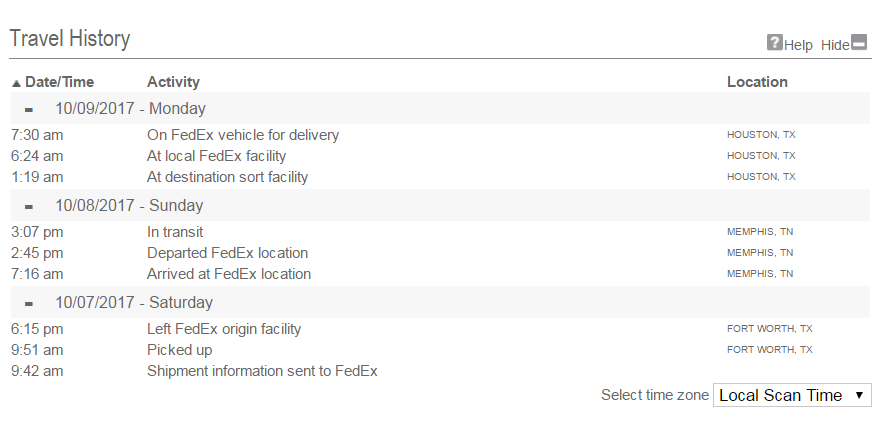Click the Location column header
The image size is (880, 429).
[x=757, y=82]
